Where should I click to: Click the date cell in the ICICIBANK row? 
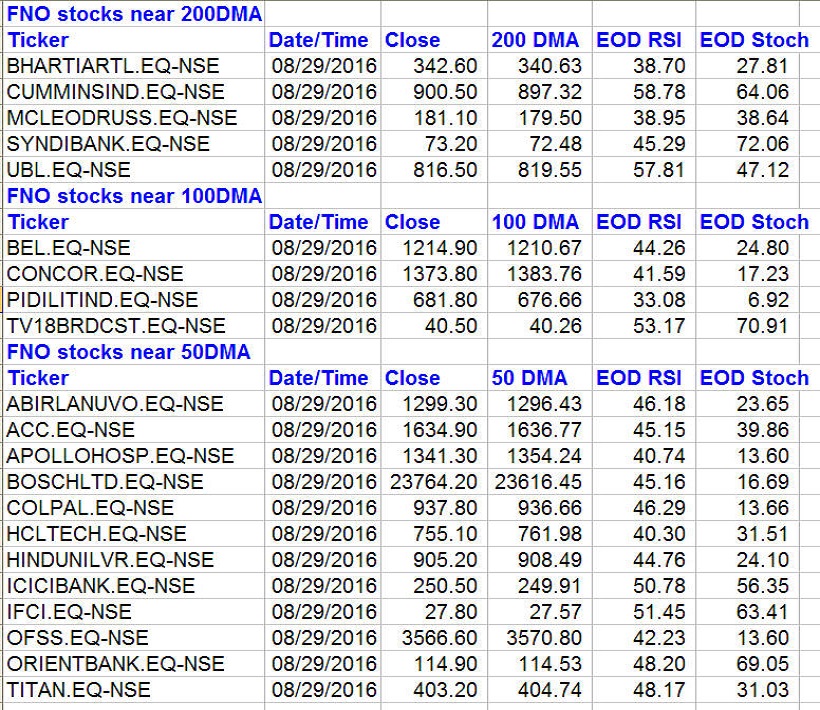click(x=324, y=586)
